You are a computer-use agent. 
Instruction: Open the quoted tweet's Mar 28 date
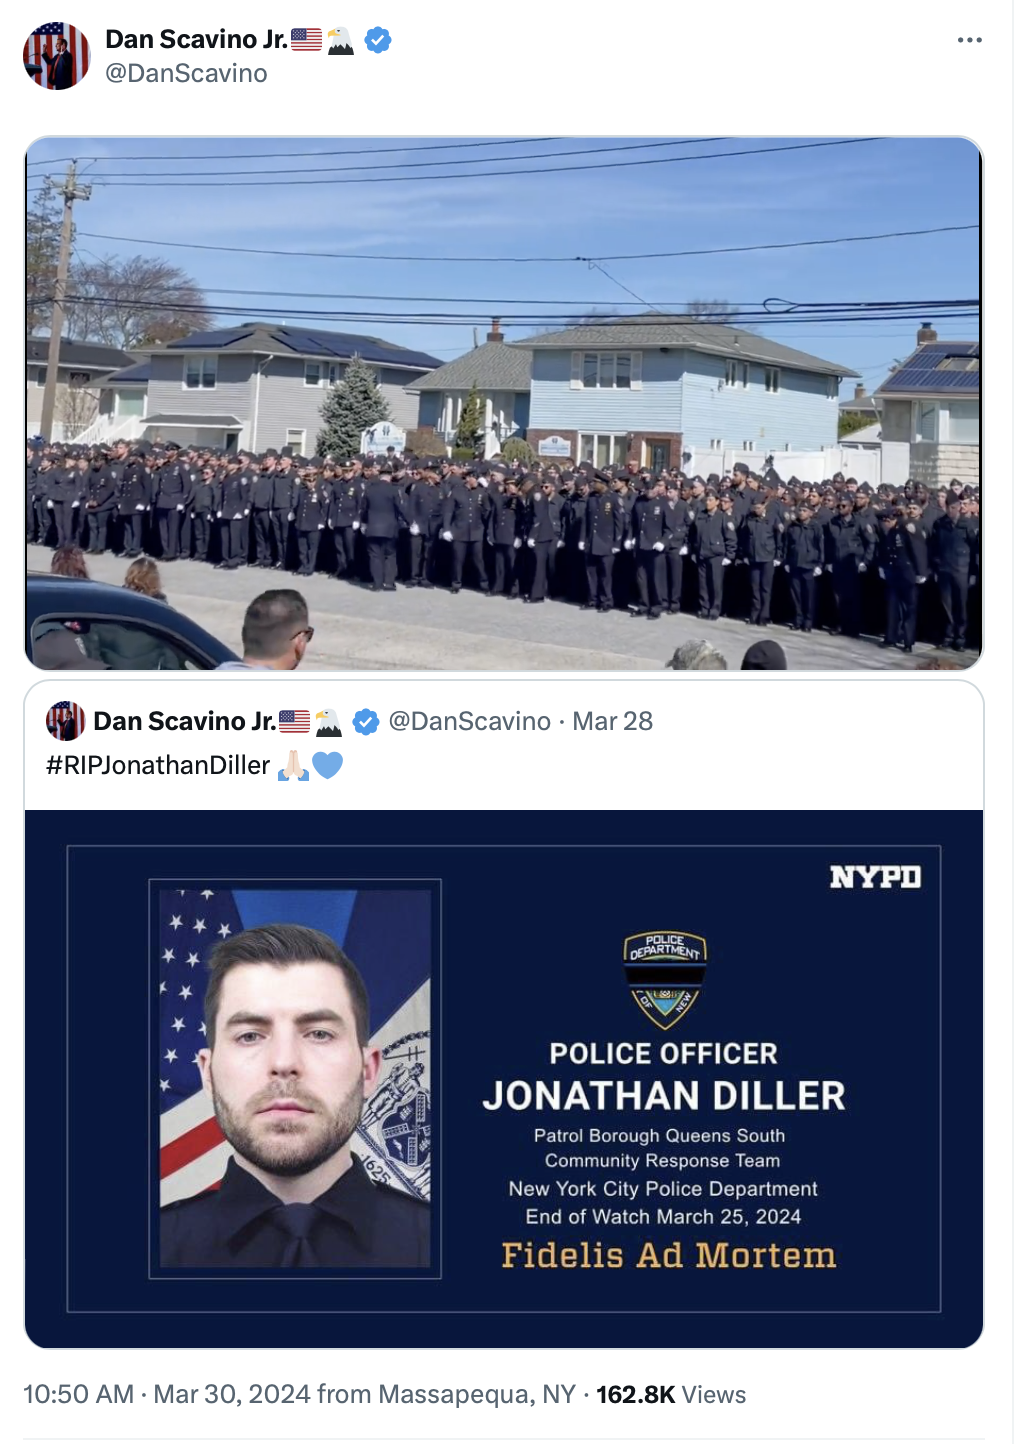[x=612, y=721]
